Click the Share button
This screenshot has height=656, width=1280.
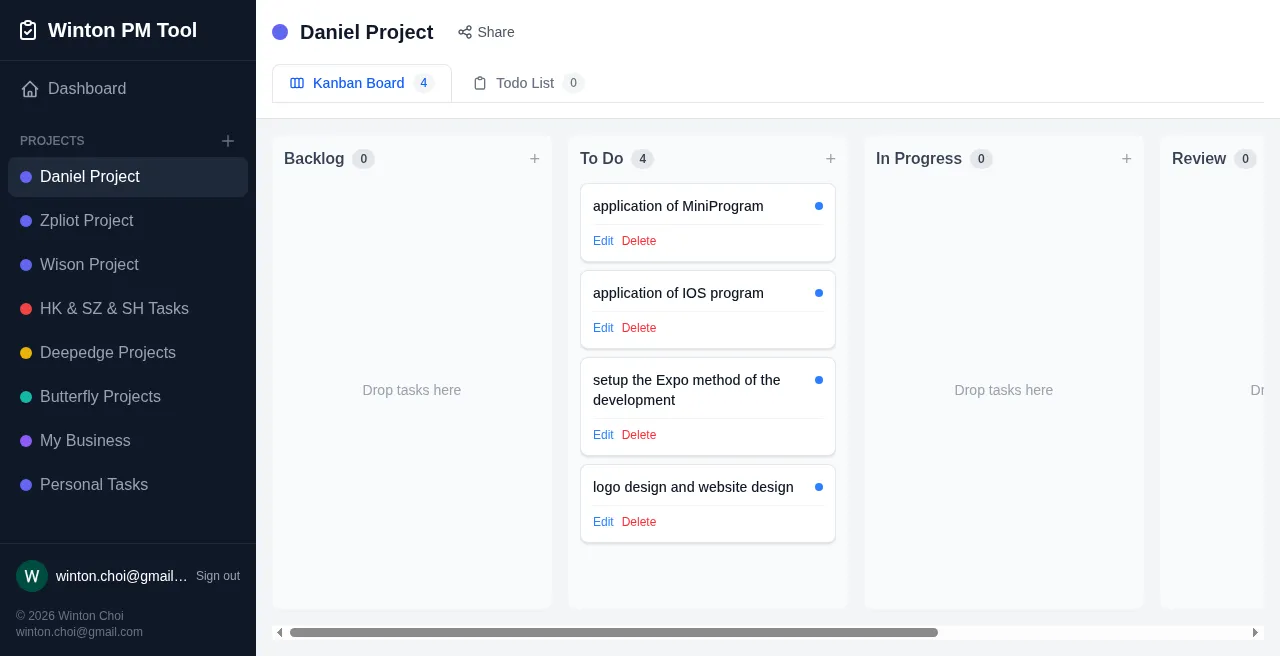point(486,32)
